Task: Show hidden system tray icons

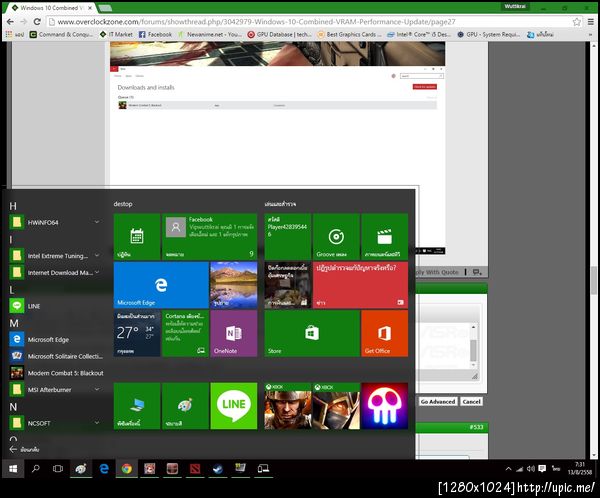Action: tap(508, 469)
